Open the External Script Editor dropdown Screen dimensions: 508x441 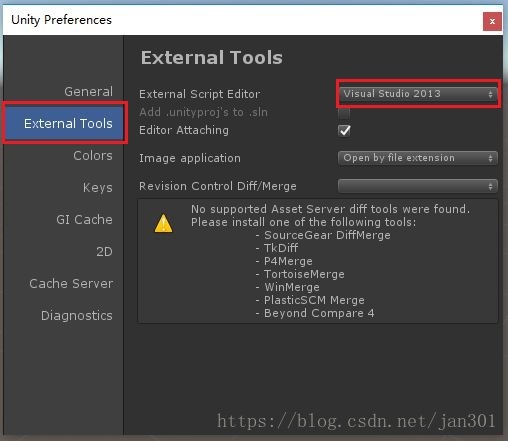coord(418,94)
